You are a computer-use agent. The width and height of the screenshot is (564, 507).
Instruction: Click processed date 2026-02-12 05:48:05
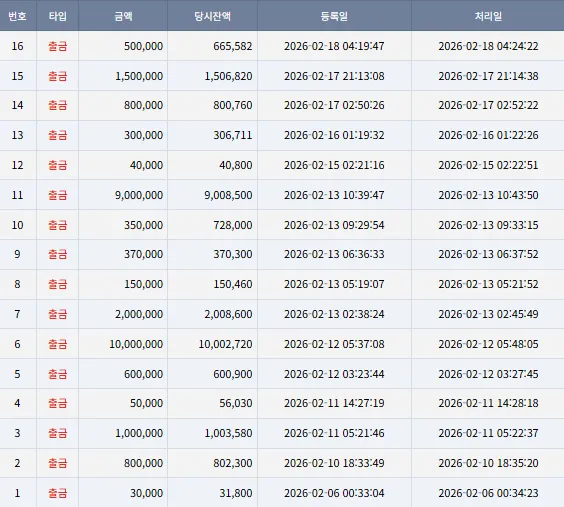coord(488,344)
